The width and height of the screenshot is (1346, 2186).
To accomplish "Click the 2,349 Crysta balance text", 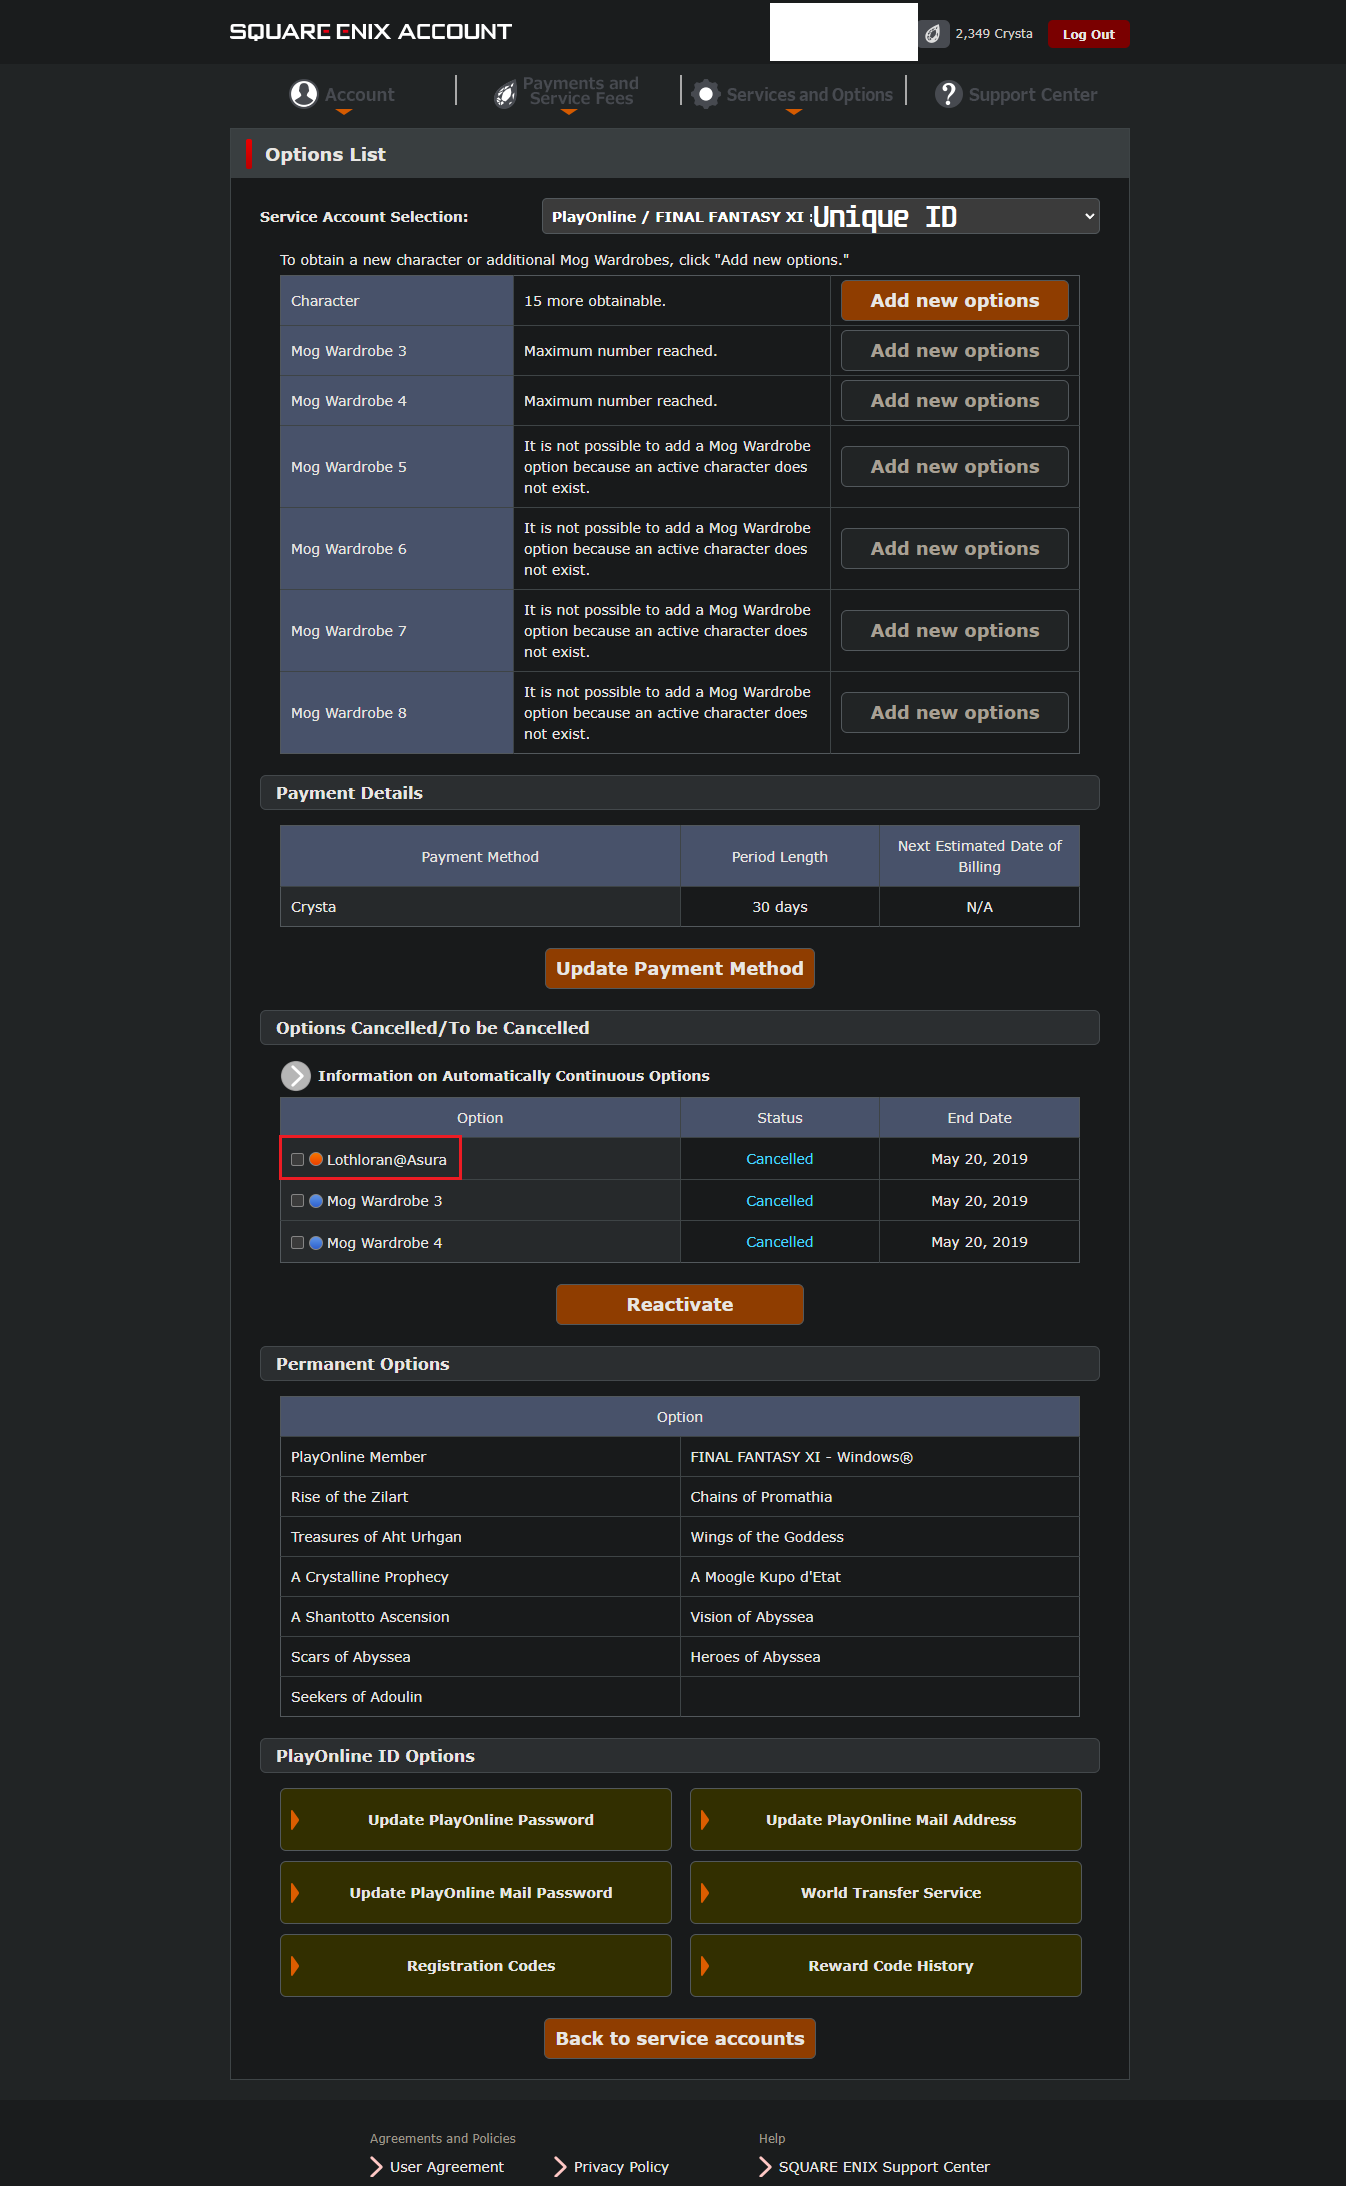I will coord(993,34).
